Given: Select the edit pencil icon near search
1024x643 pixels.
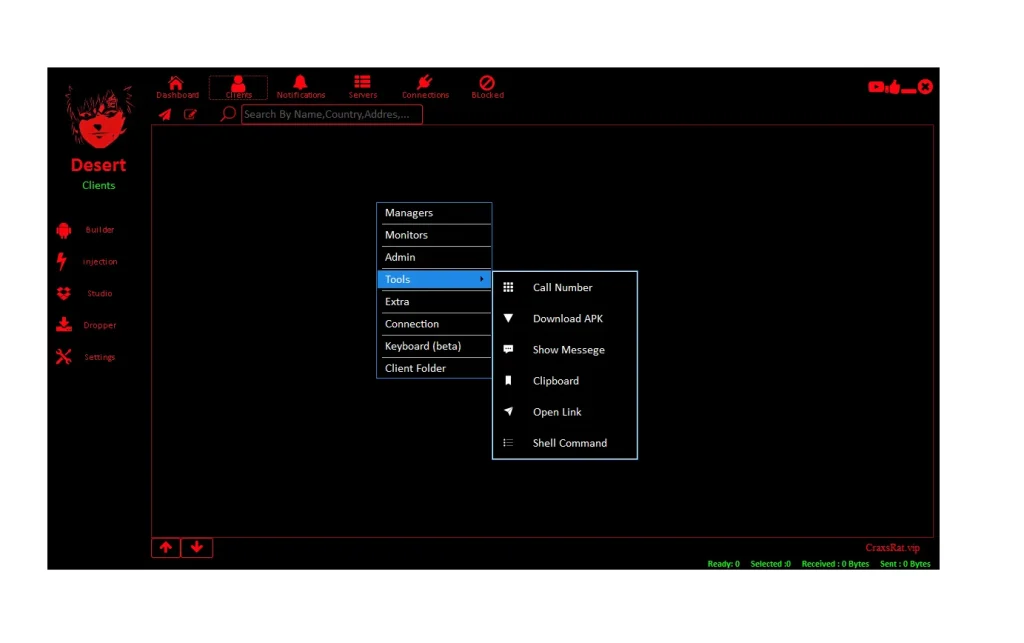Looking at the screenshot, I should pos(190,114).
